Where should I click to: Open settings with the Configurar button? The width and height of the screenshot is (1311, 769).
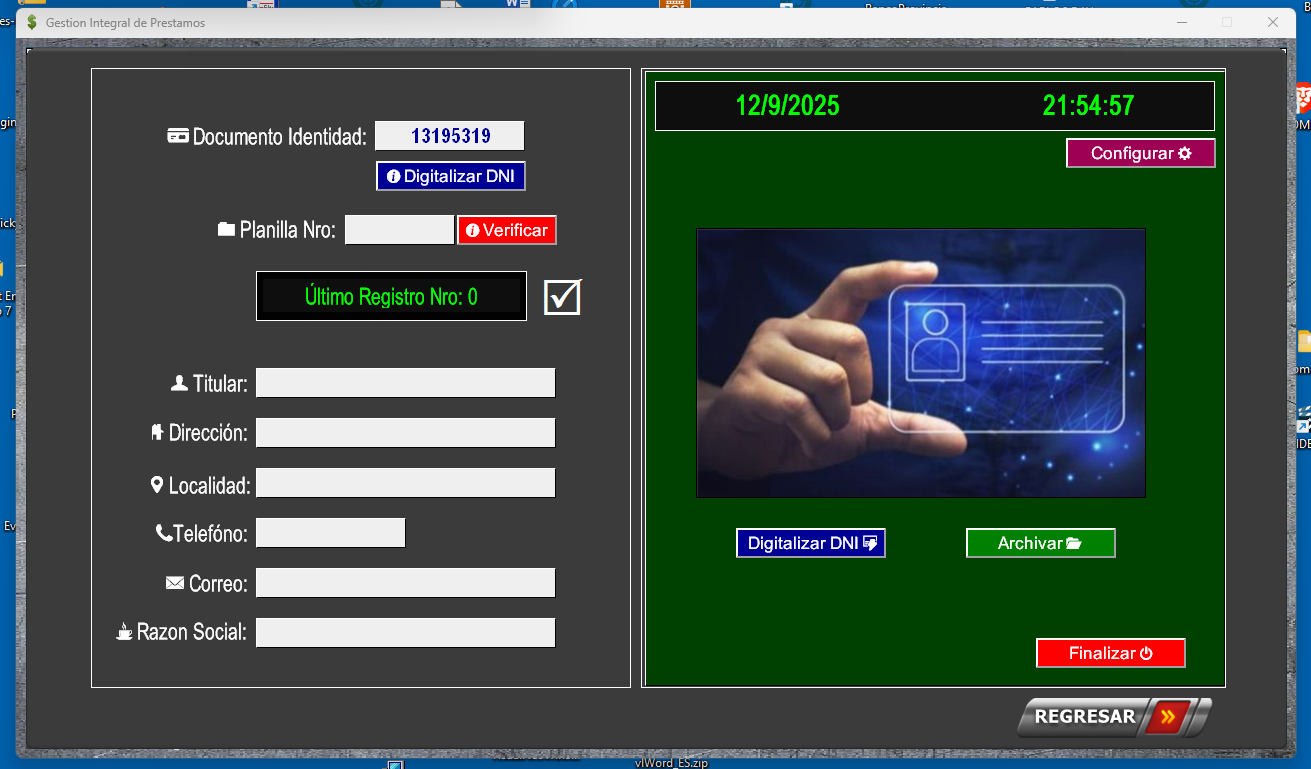pos(1140,153)
